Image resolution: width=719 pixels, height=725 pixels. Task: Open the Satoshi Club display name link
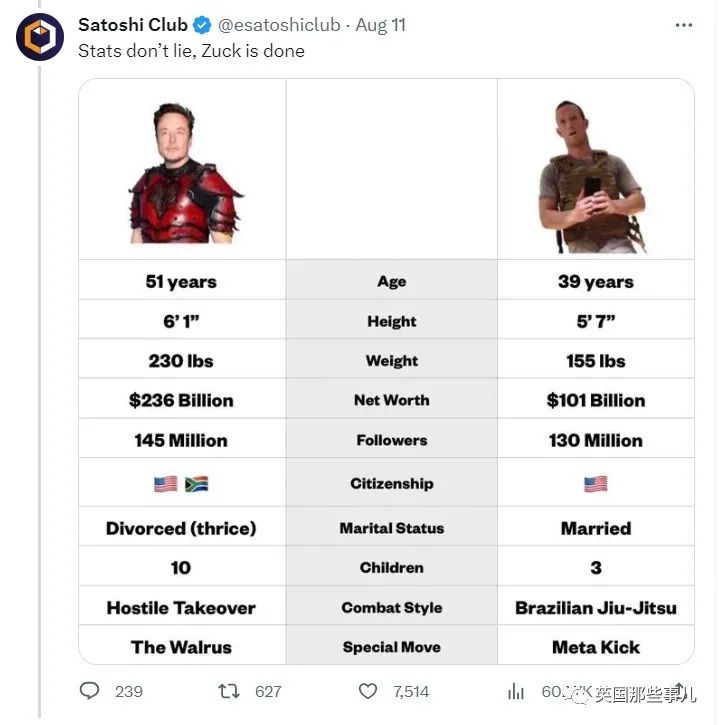133,25
